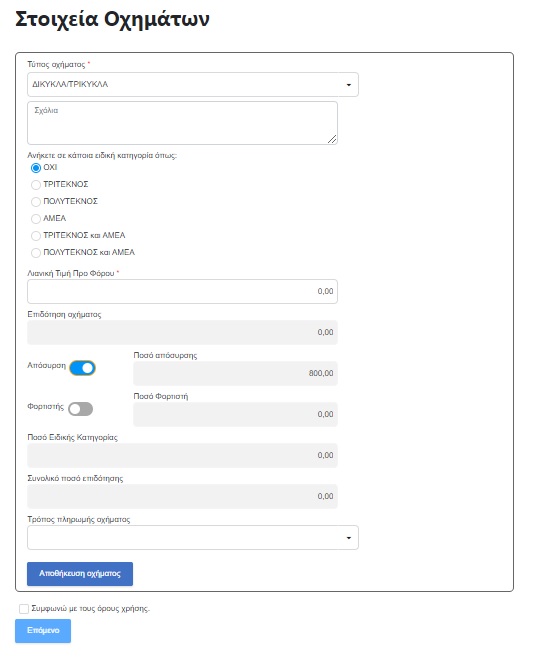Expand the Τρόπος πληρωμής οχήματος dropdown
This screenshot has height=665, width=549.
click(193, 537)
